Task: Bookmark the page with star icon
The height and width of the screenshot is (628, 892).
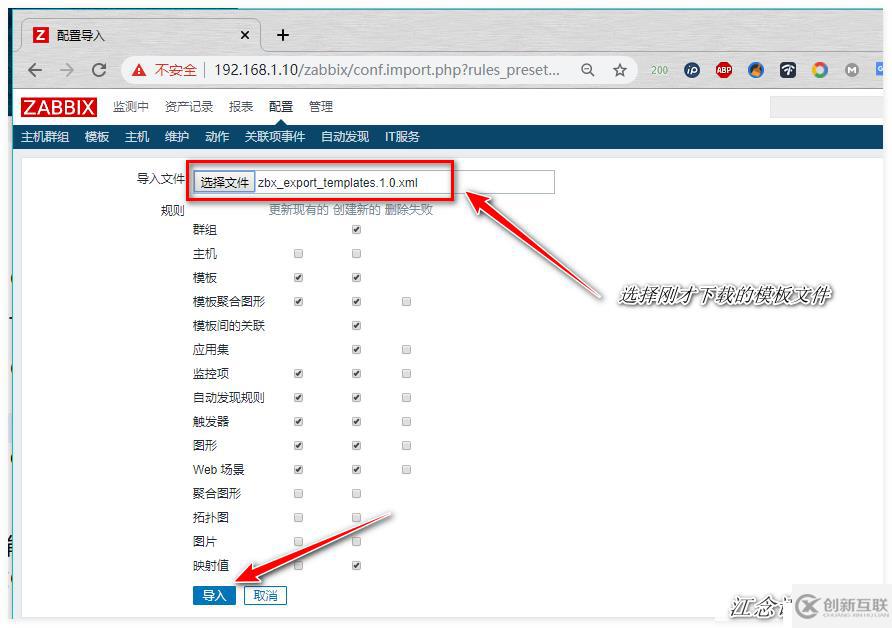Action: (620, 70)
